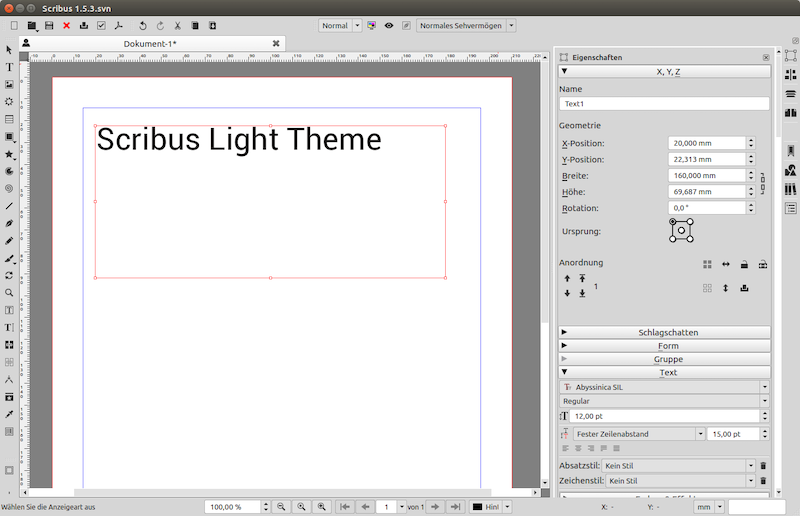
Task: Expand the Form section
Action: pyautogui.click(x=664, y=346)
